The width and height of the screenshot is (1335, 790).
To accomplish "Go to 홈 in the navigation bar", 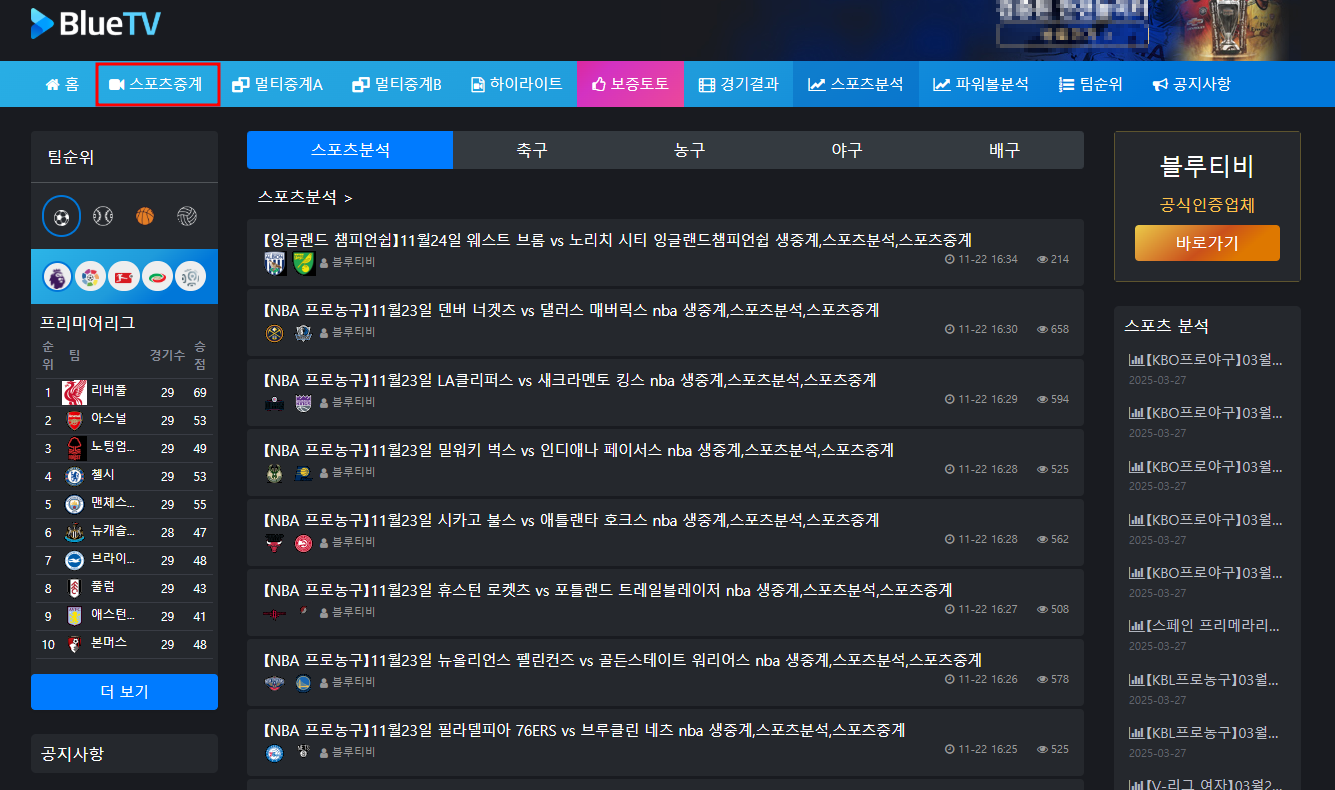I will tap(62, 84).
